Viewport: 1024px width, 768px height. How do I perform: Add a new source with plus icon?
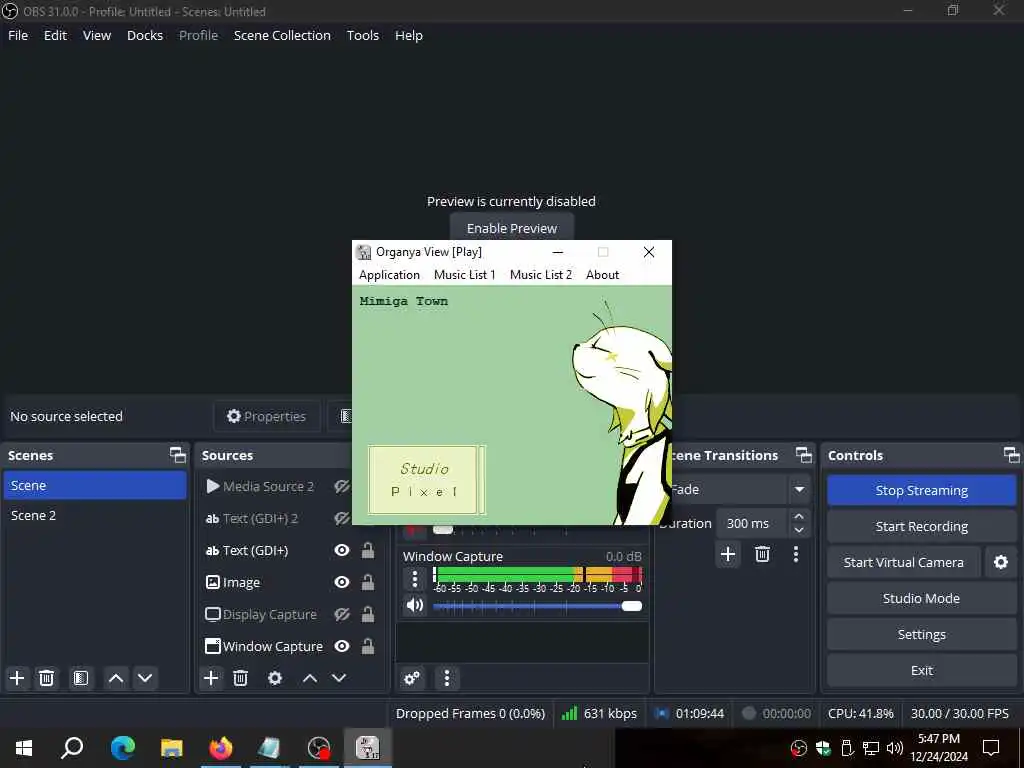211,678
